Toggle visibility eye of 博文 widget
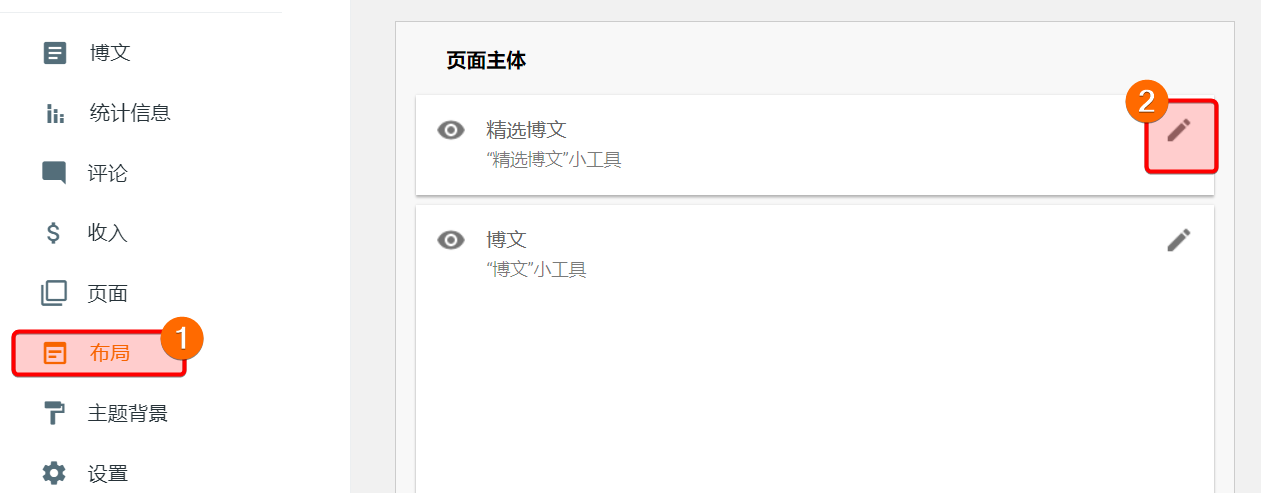 452,240
